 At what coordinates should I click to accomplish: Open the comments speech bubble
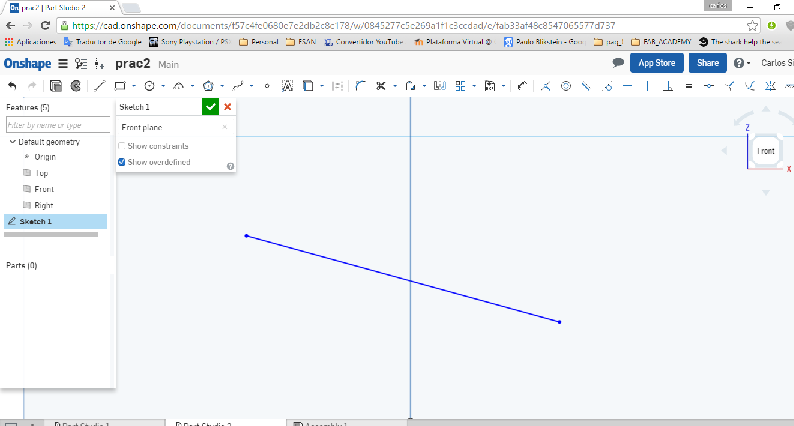click(618, 63)
